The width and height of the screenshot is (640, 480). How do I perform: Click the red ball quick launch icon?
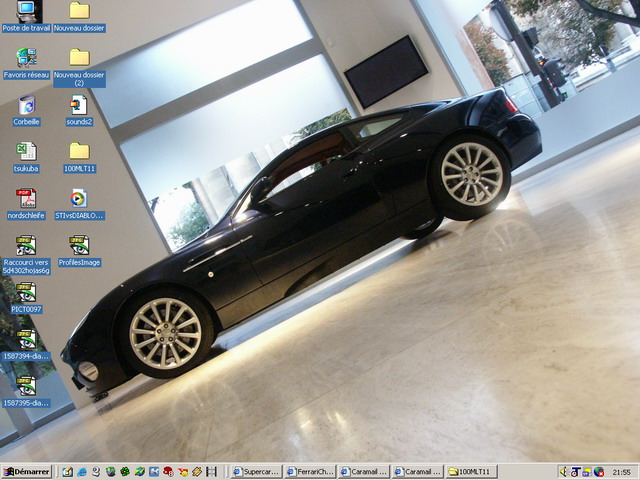(x=168, y=472)
